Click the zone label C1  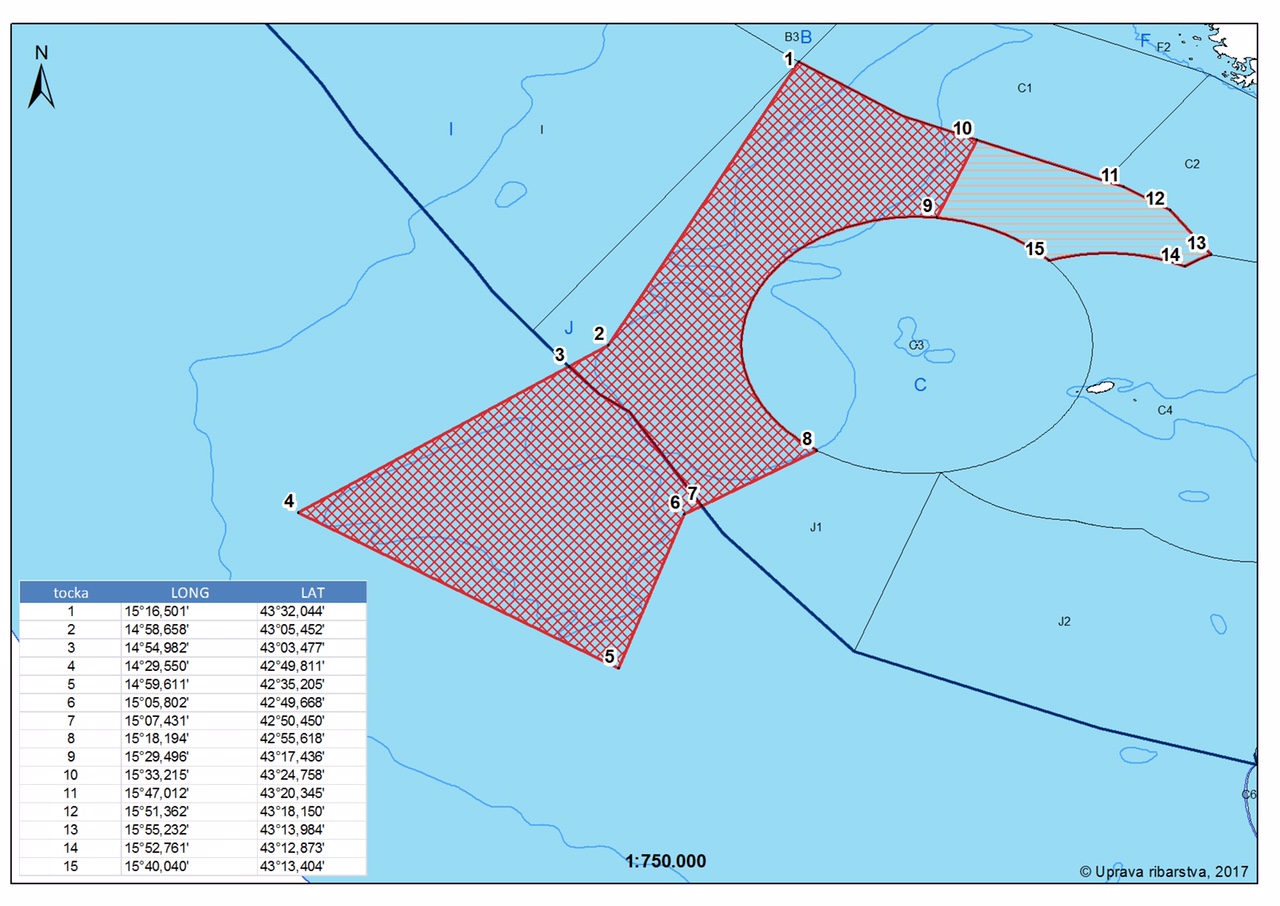tap(1024, 89)
